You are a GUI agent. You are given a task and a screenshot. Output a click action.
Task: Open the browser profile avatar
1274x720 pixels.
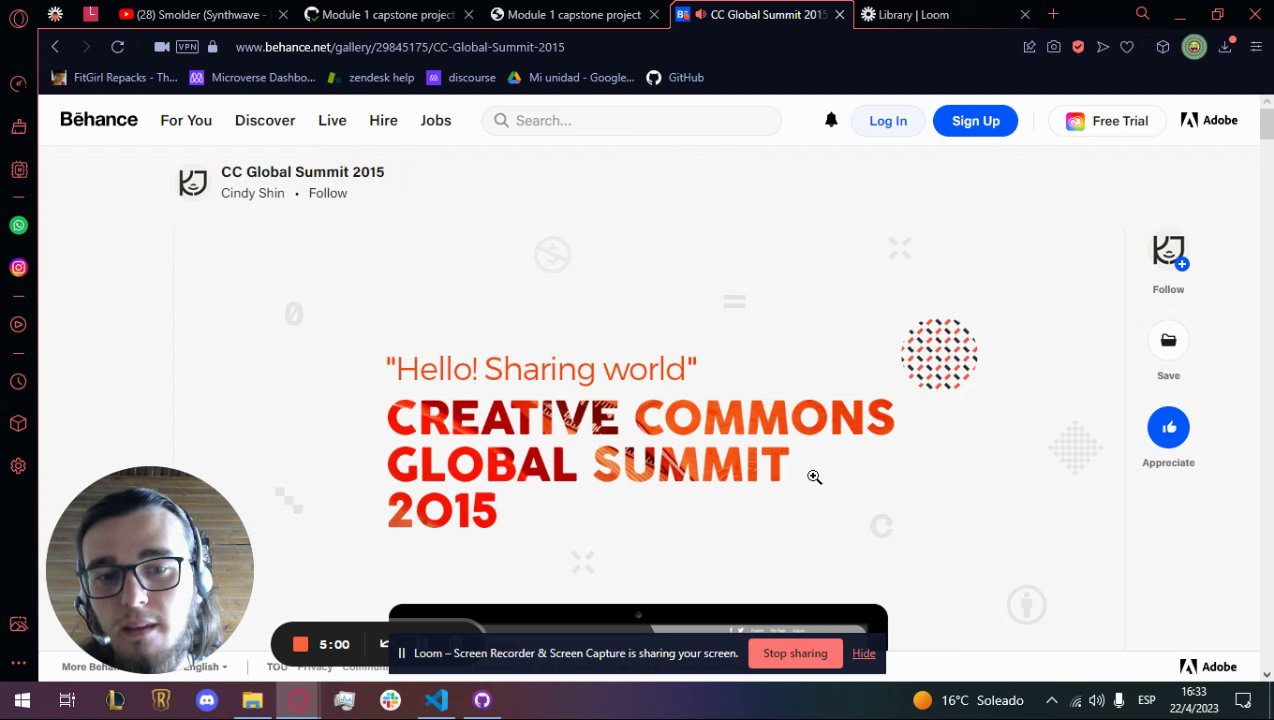pyautogui.click(x=1194, y=47)
